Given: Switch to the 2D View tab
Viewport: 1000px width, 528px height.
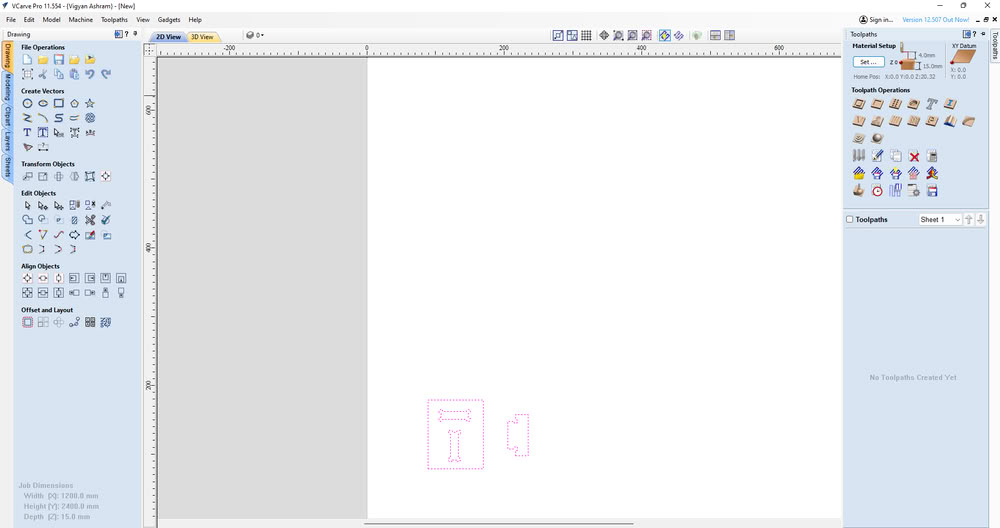Looking at the screenshot, I should [168, 37].
